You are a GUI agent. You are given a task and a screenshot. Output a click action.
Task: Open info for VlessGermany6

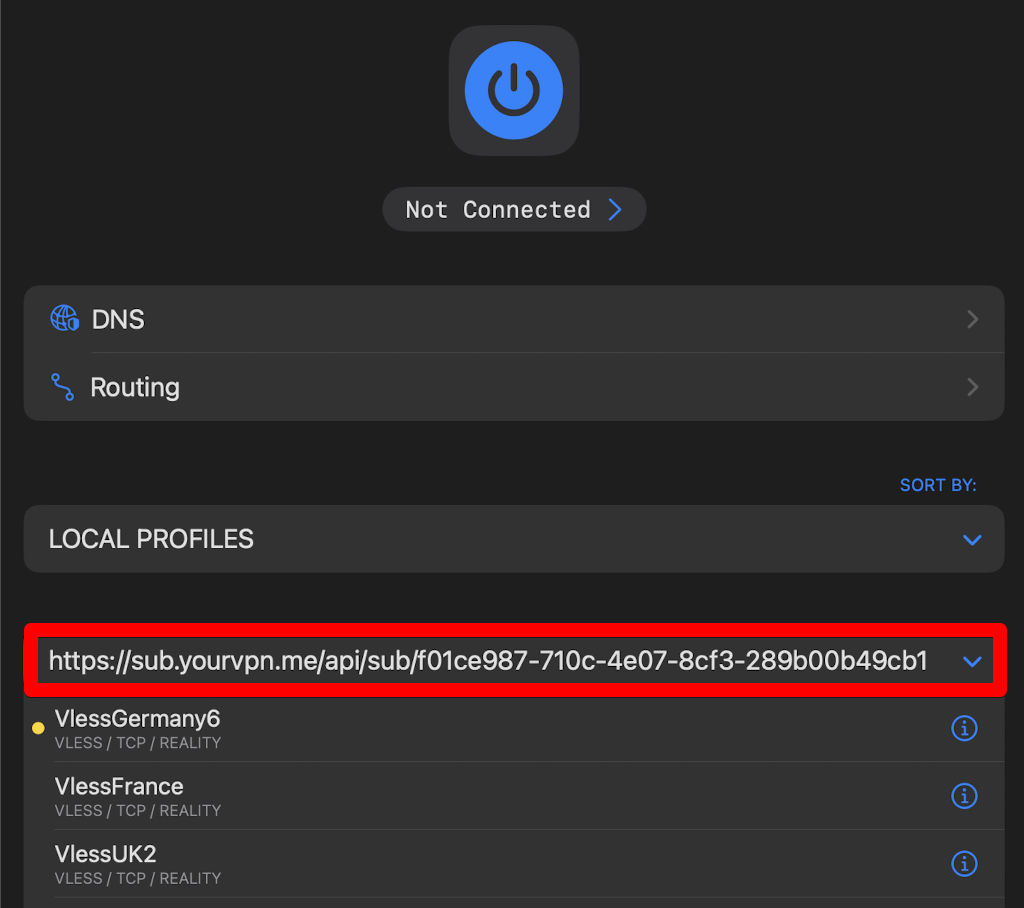(963, 729)
